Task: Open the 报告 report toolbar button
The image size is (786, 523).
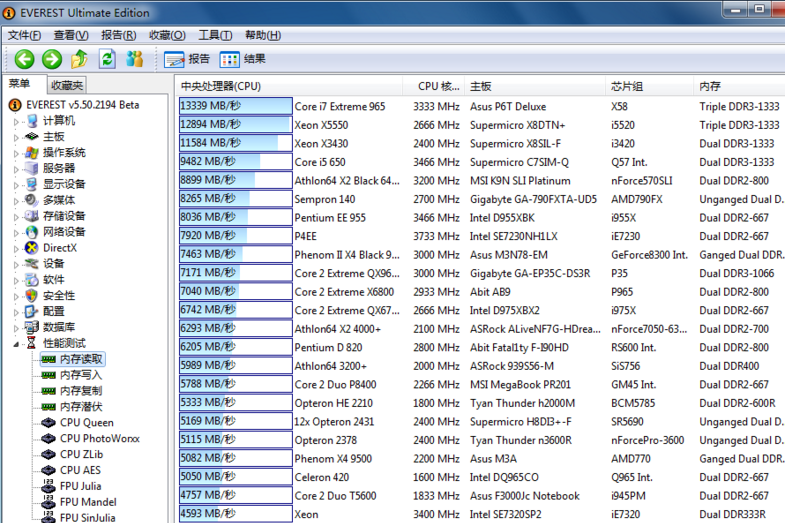Action: (x=187, y=59)
